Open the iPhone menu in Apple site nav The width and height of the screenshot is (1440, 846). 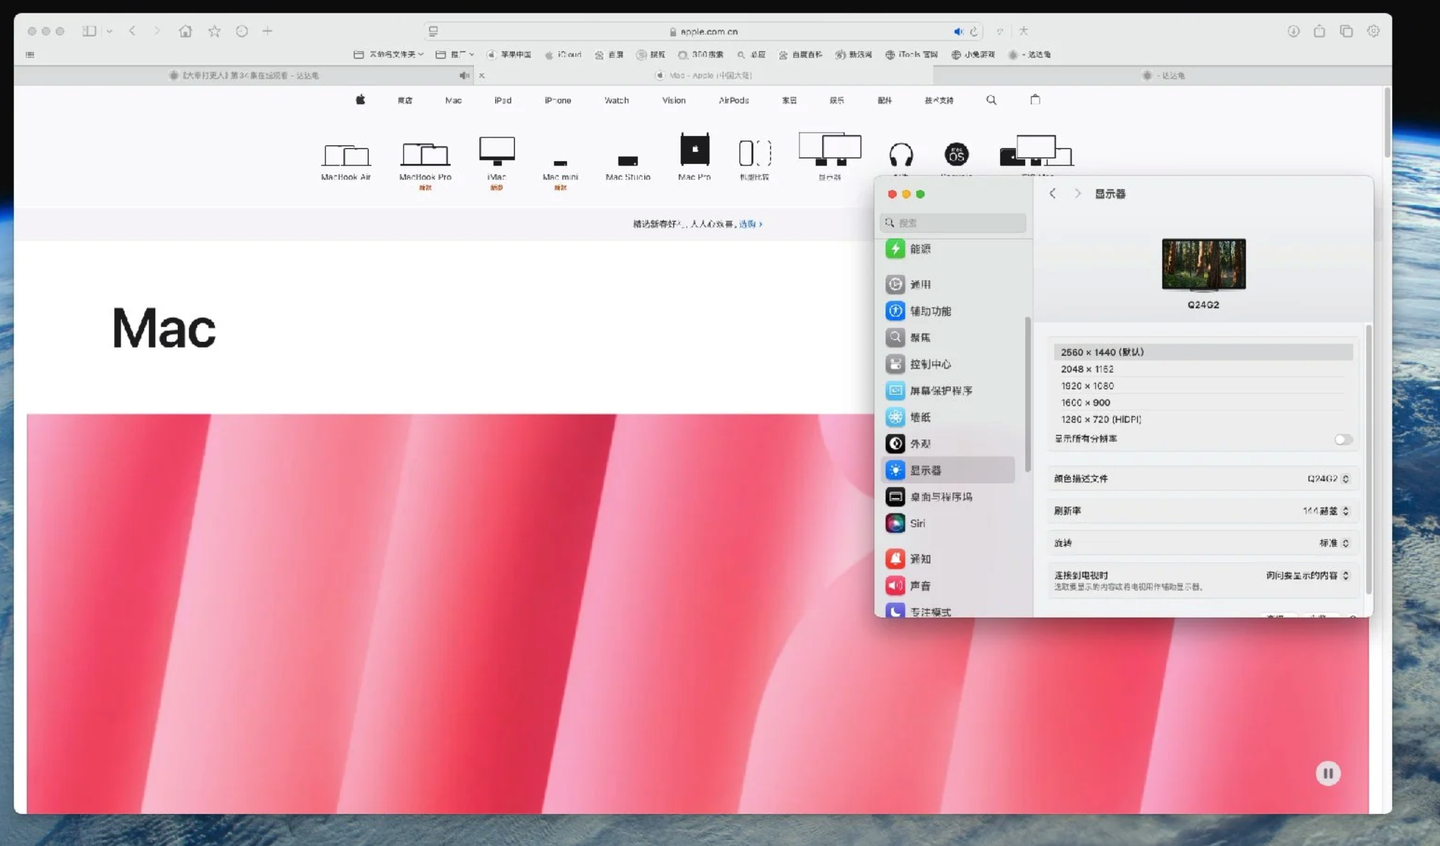(558, 100)
